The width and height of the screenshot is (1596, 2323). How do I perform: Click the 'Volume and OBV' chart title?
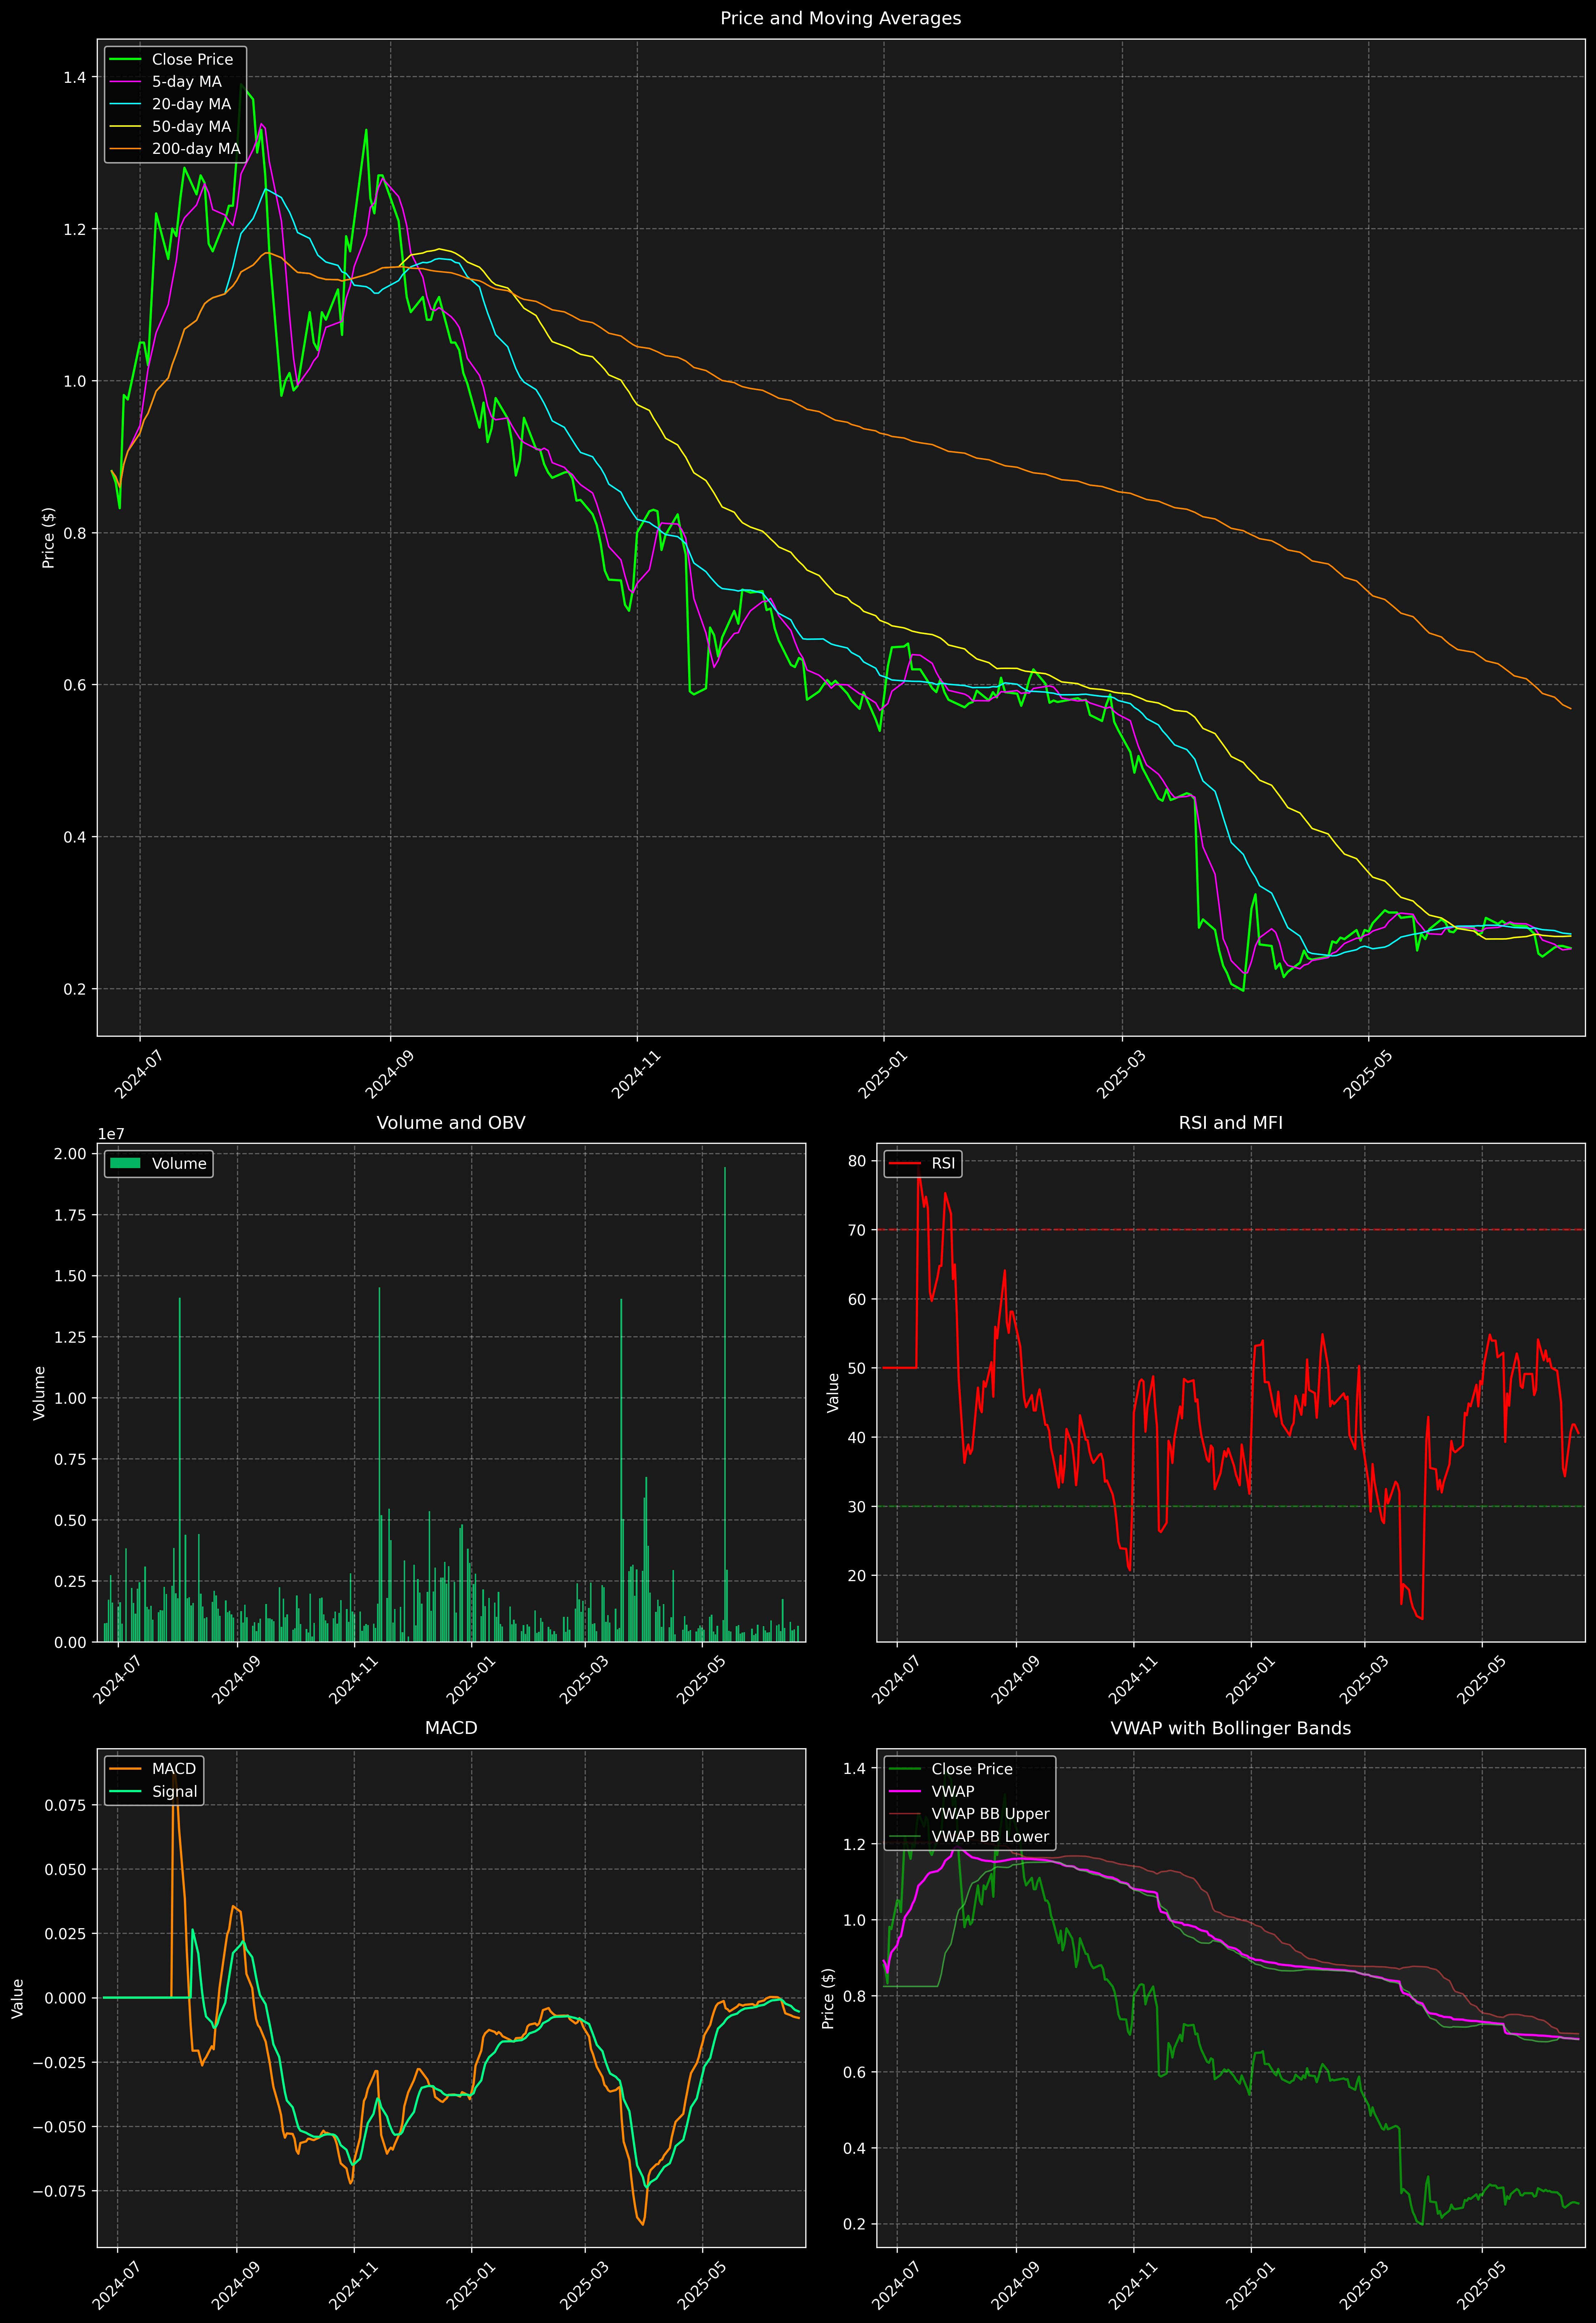[451, 1123]
